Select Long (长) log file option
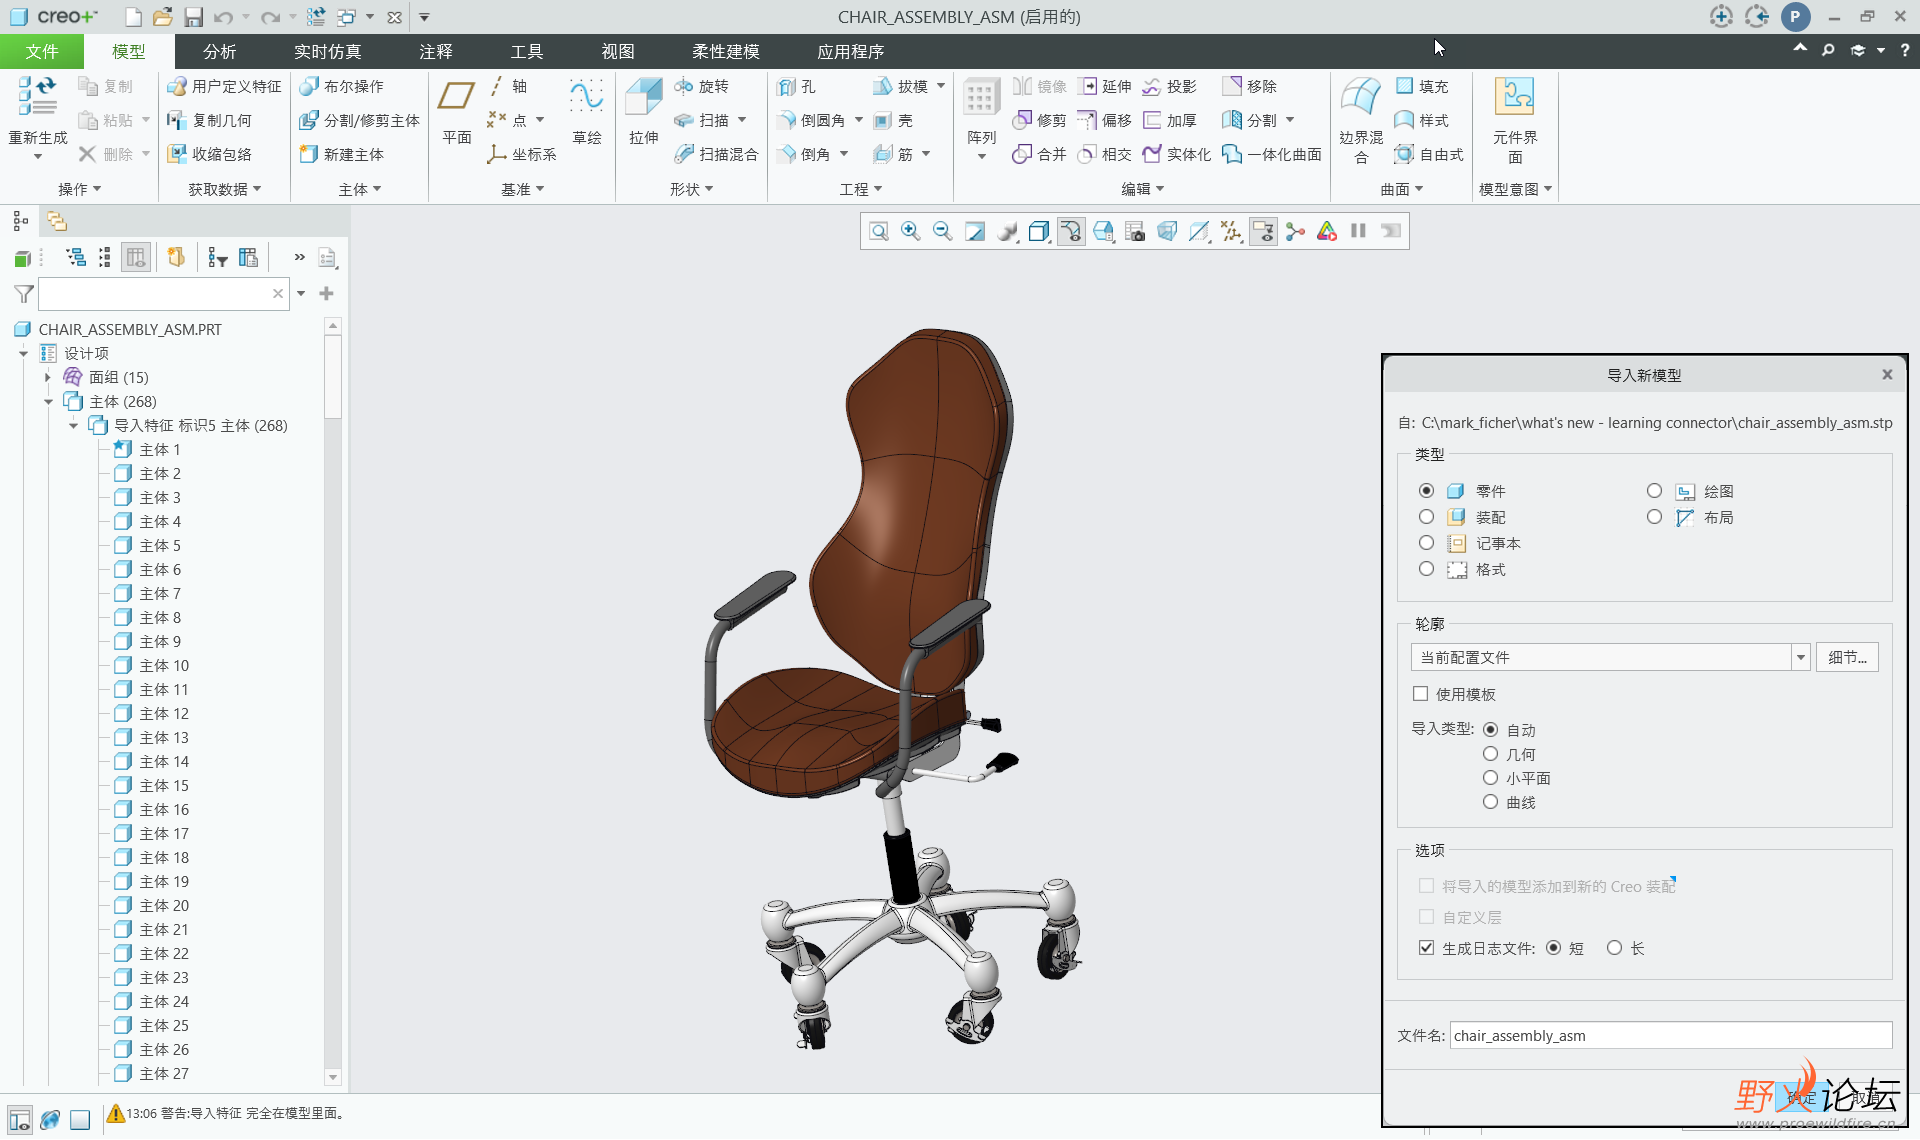Viewport: 1920px width, 1140px height. (x=1614, y=948)
